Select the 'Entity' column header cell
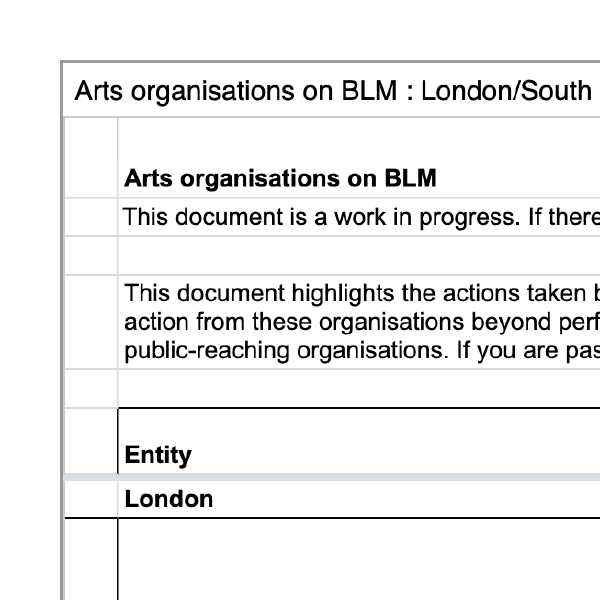Image resolution: width=600 pixels, height=600 pixels. (x=359, y=441)
